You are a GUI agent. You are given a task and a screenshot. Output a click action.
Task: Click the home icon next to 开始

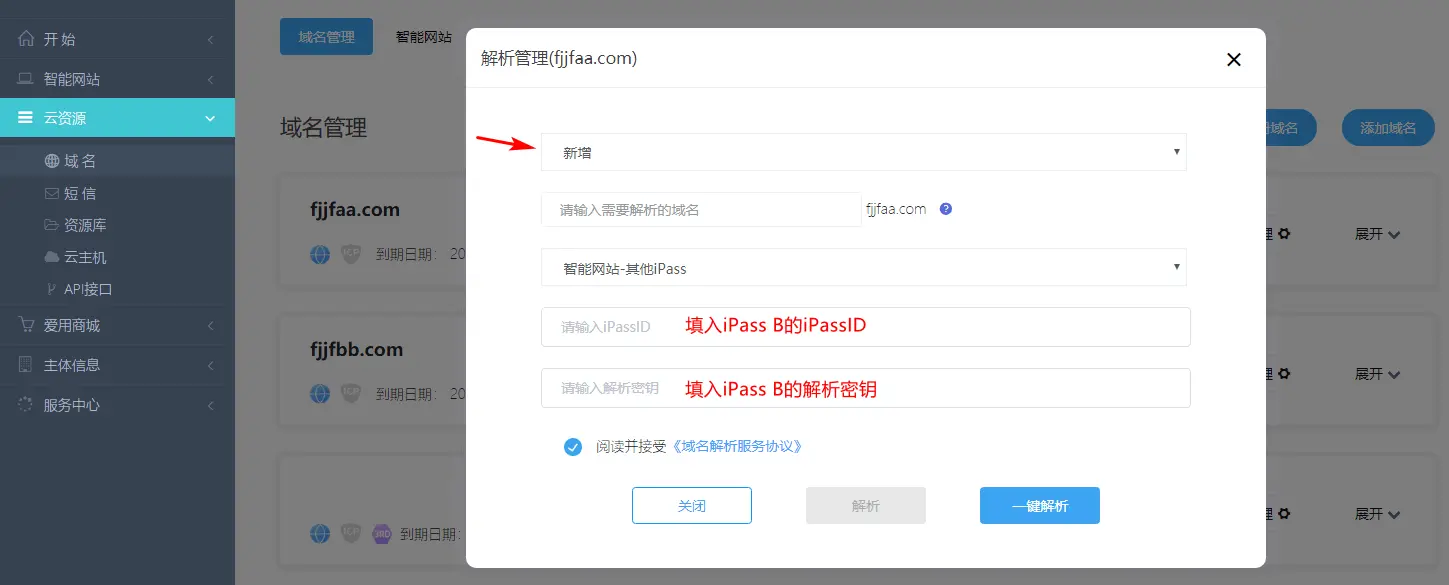pos(26,39)
